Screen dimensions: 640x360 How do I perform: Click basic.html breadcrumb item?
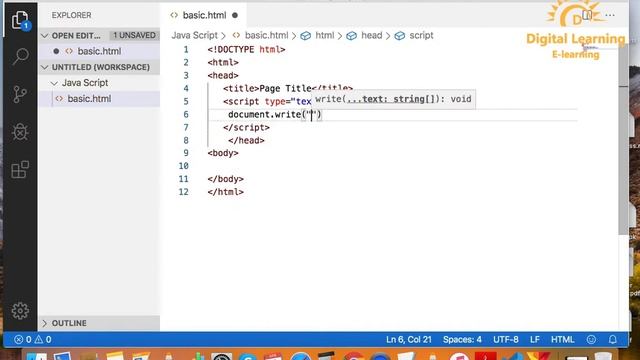266,36
